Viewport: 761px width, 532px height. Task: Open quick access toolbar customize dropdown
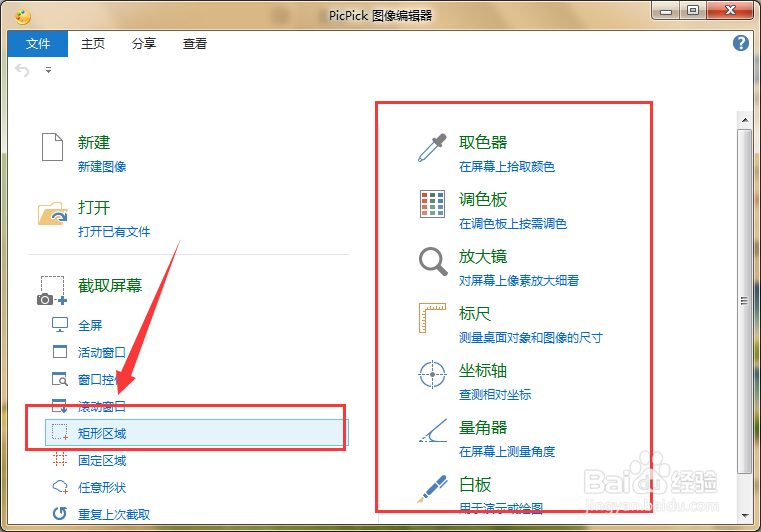point(49,70)
